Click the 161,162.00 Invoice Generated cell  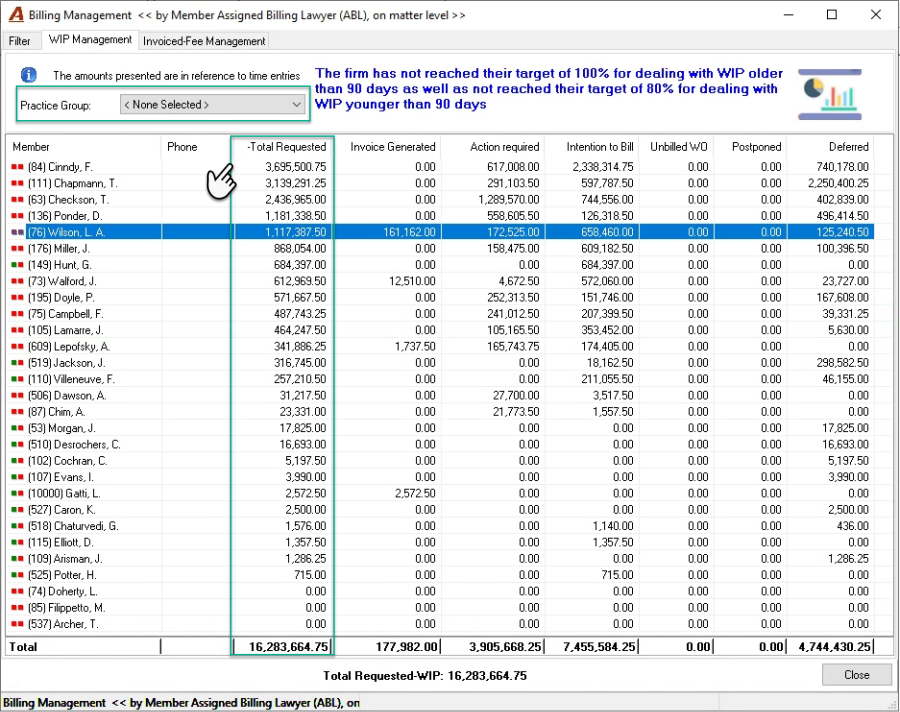tap(388, 232)
